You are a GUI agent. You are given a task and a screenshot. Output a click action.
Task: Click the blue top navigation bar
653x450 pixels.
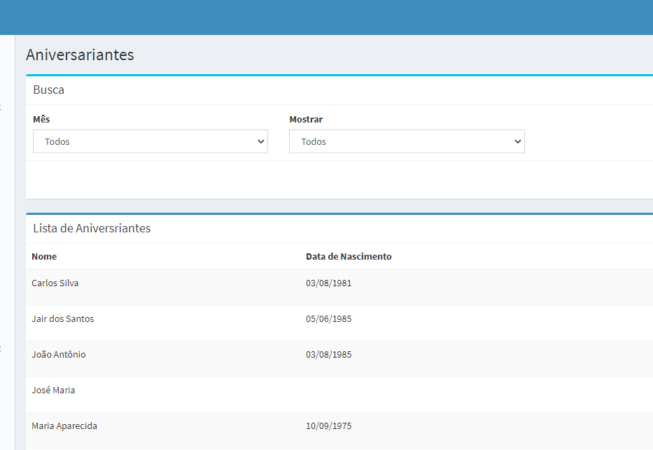[326, 17]
